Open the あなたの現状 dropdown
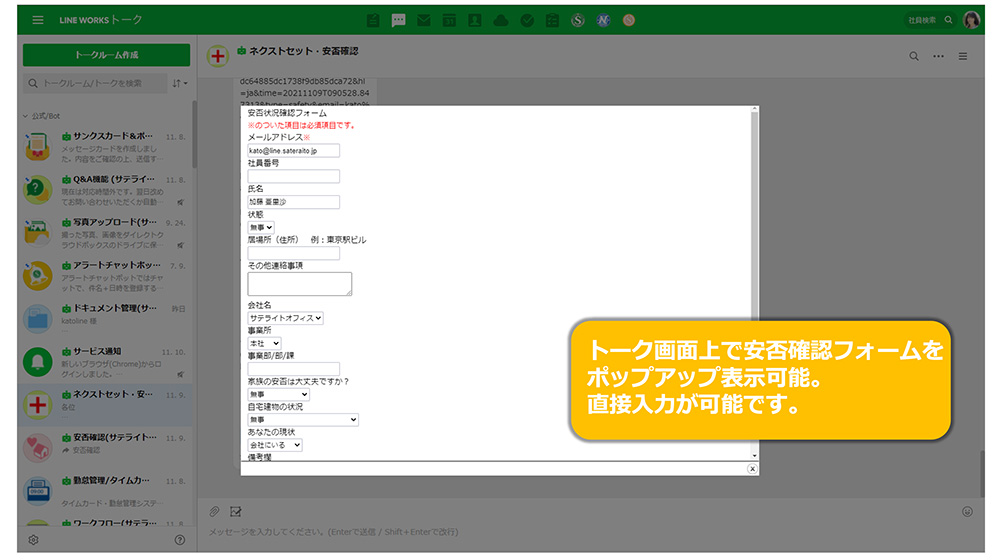This screenshot has height=560, width=1000. coord(275,445)
